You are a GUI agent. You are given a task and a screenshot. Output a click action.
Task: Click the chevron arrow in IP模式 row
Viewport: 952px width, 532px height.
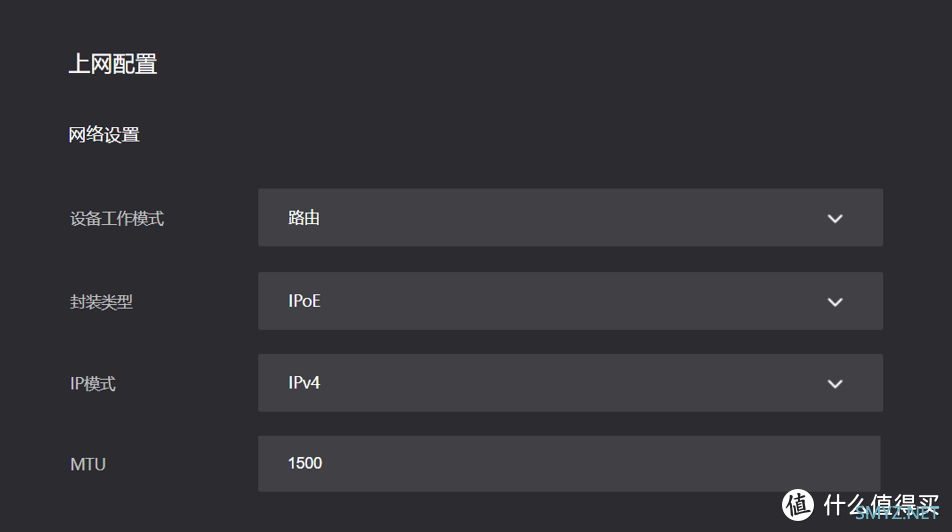click(x=835, y=384)
